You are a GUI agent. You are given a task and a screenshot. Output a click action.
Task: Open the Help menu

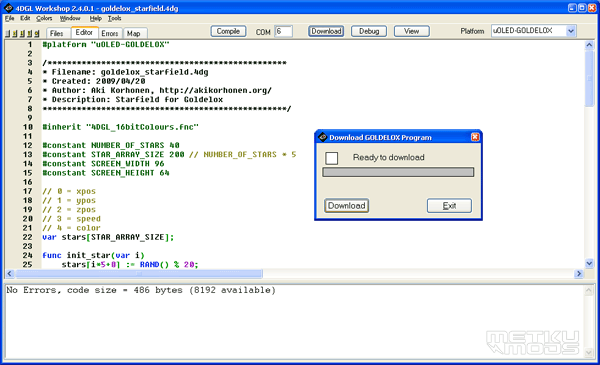(96, 18)
